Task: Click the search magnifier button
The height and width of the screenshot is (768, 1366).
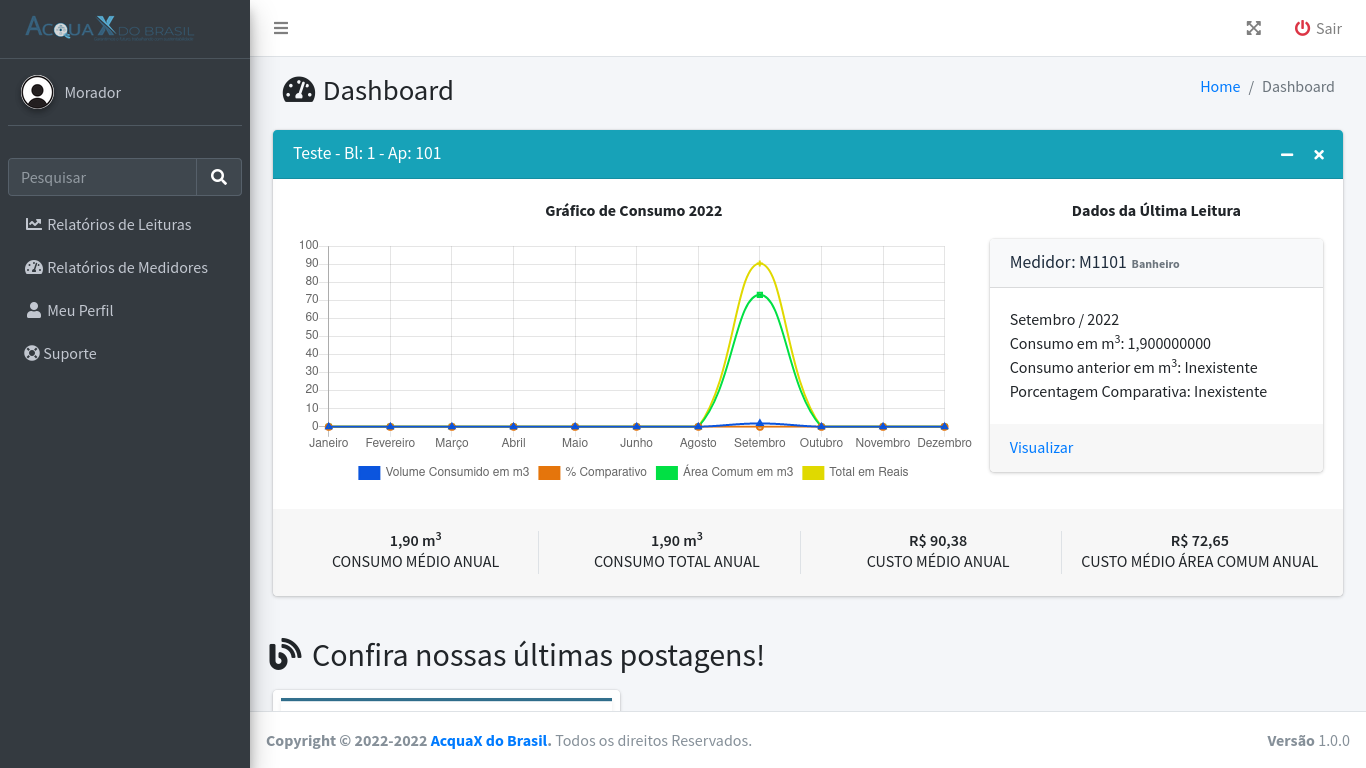Action: 219,177
